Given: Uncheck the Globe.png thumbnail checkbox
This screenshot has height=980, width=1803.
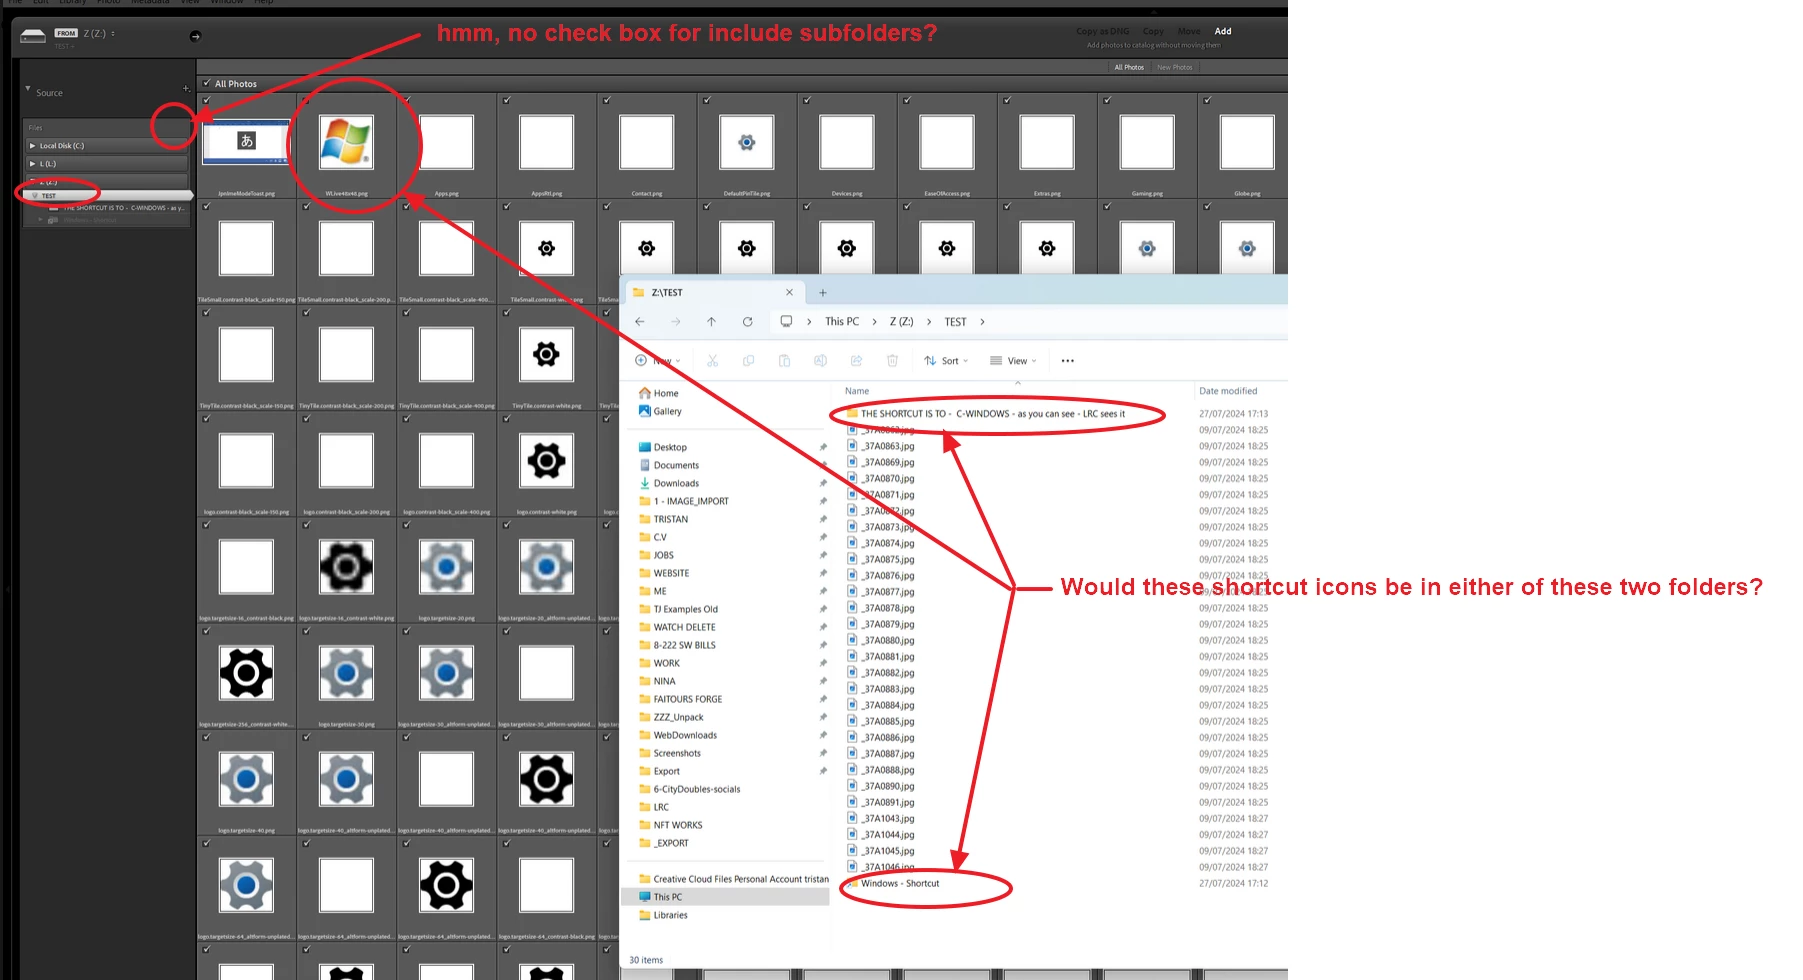Looking at the screenshot, I should 1207,100.
